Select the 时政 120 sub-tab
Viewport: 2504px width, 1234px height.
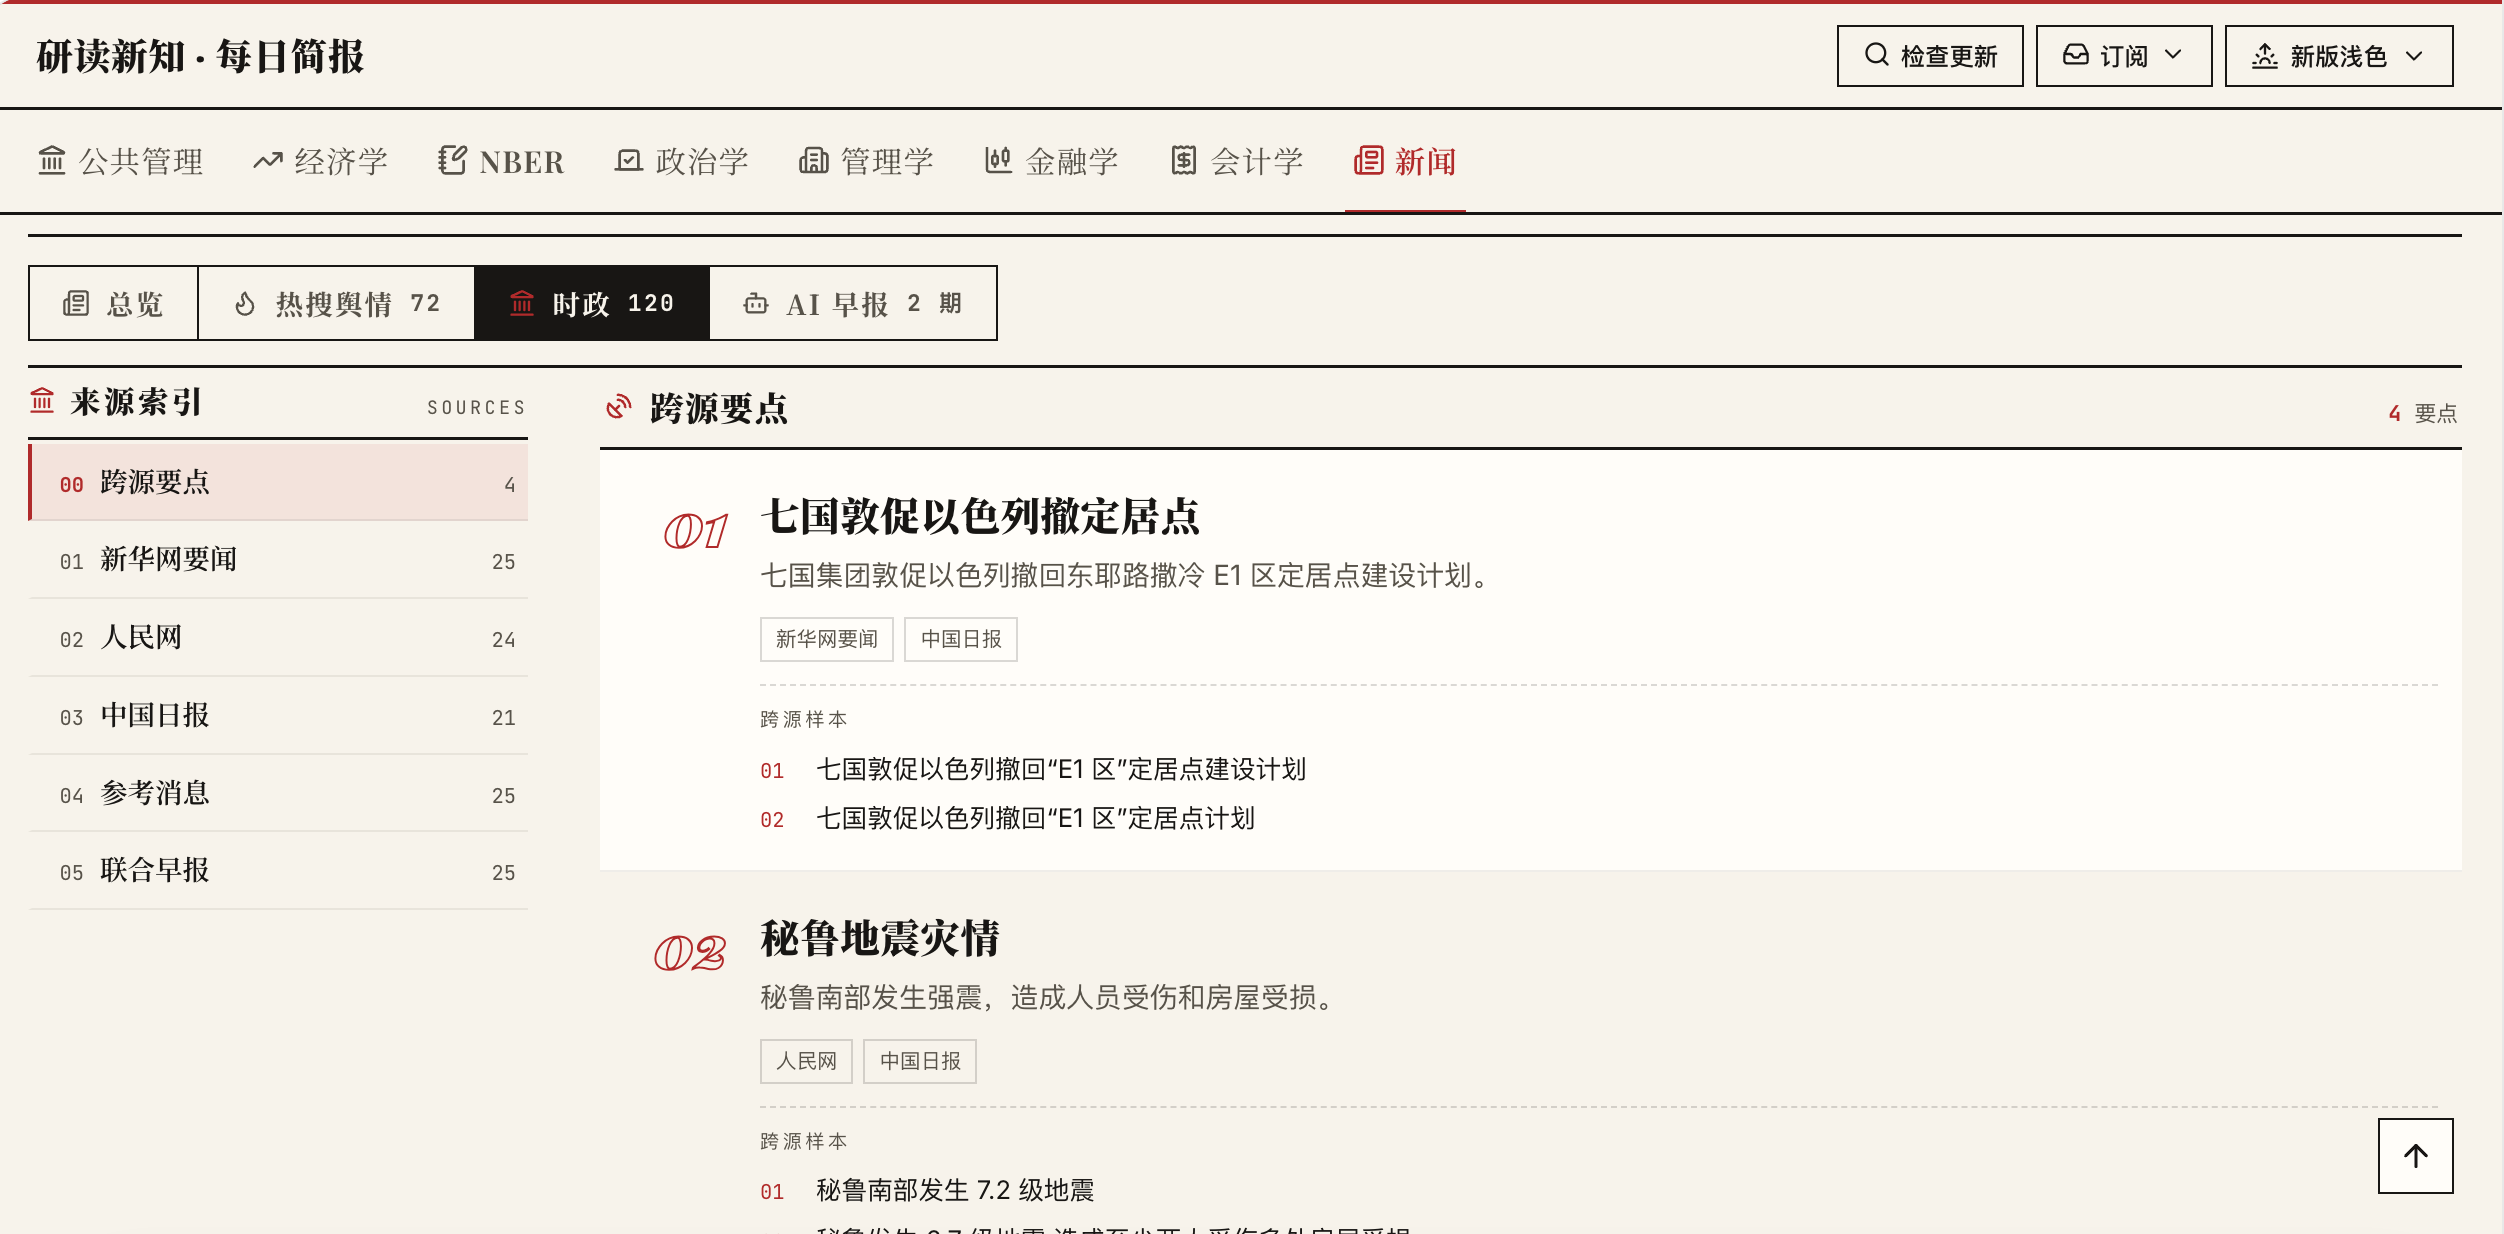(x=592, y=303)
